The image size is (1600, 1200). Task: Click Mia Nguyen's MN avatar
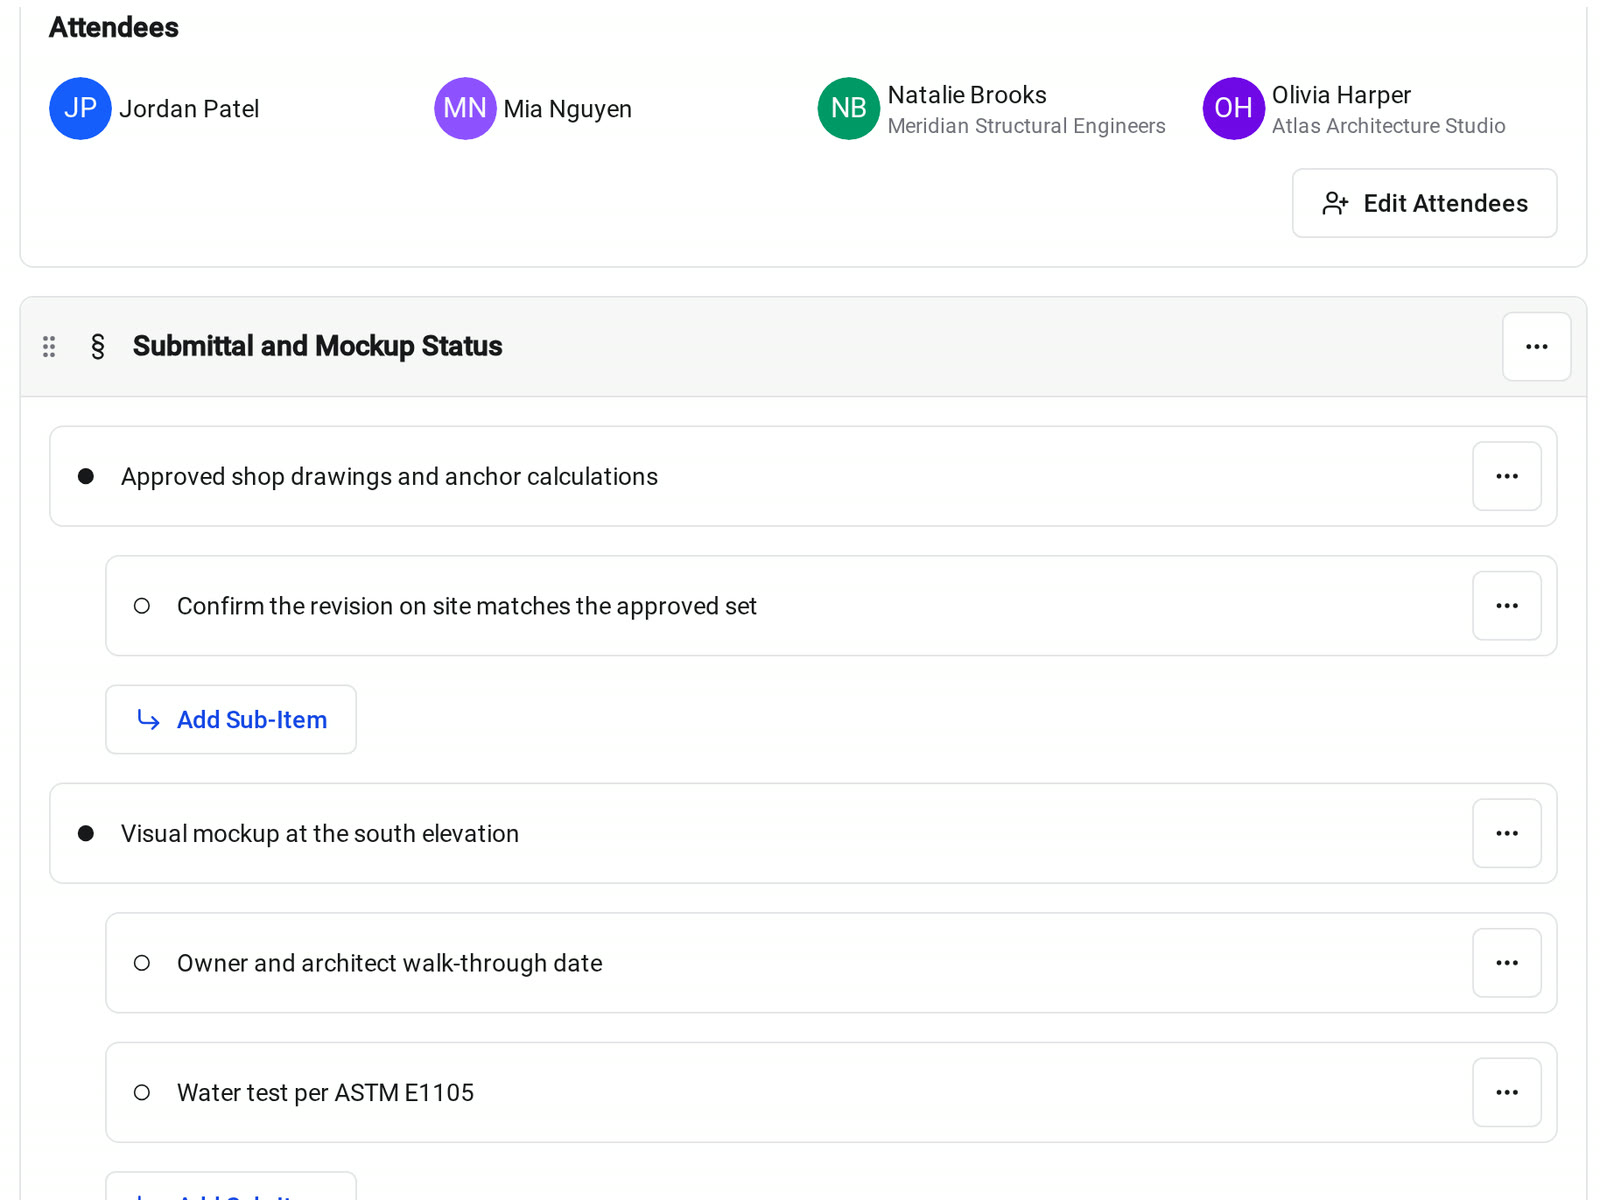click(465, 108)
